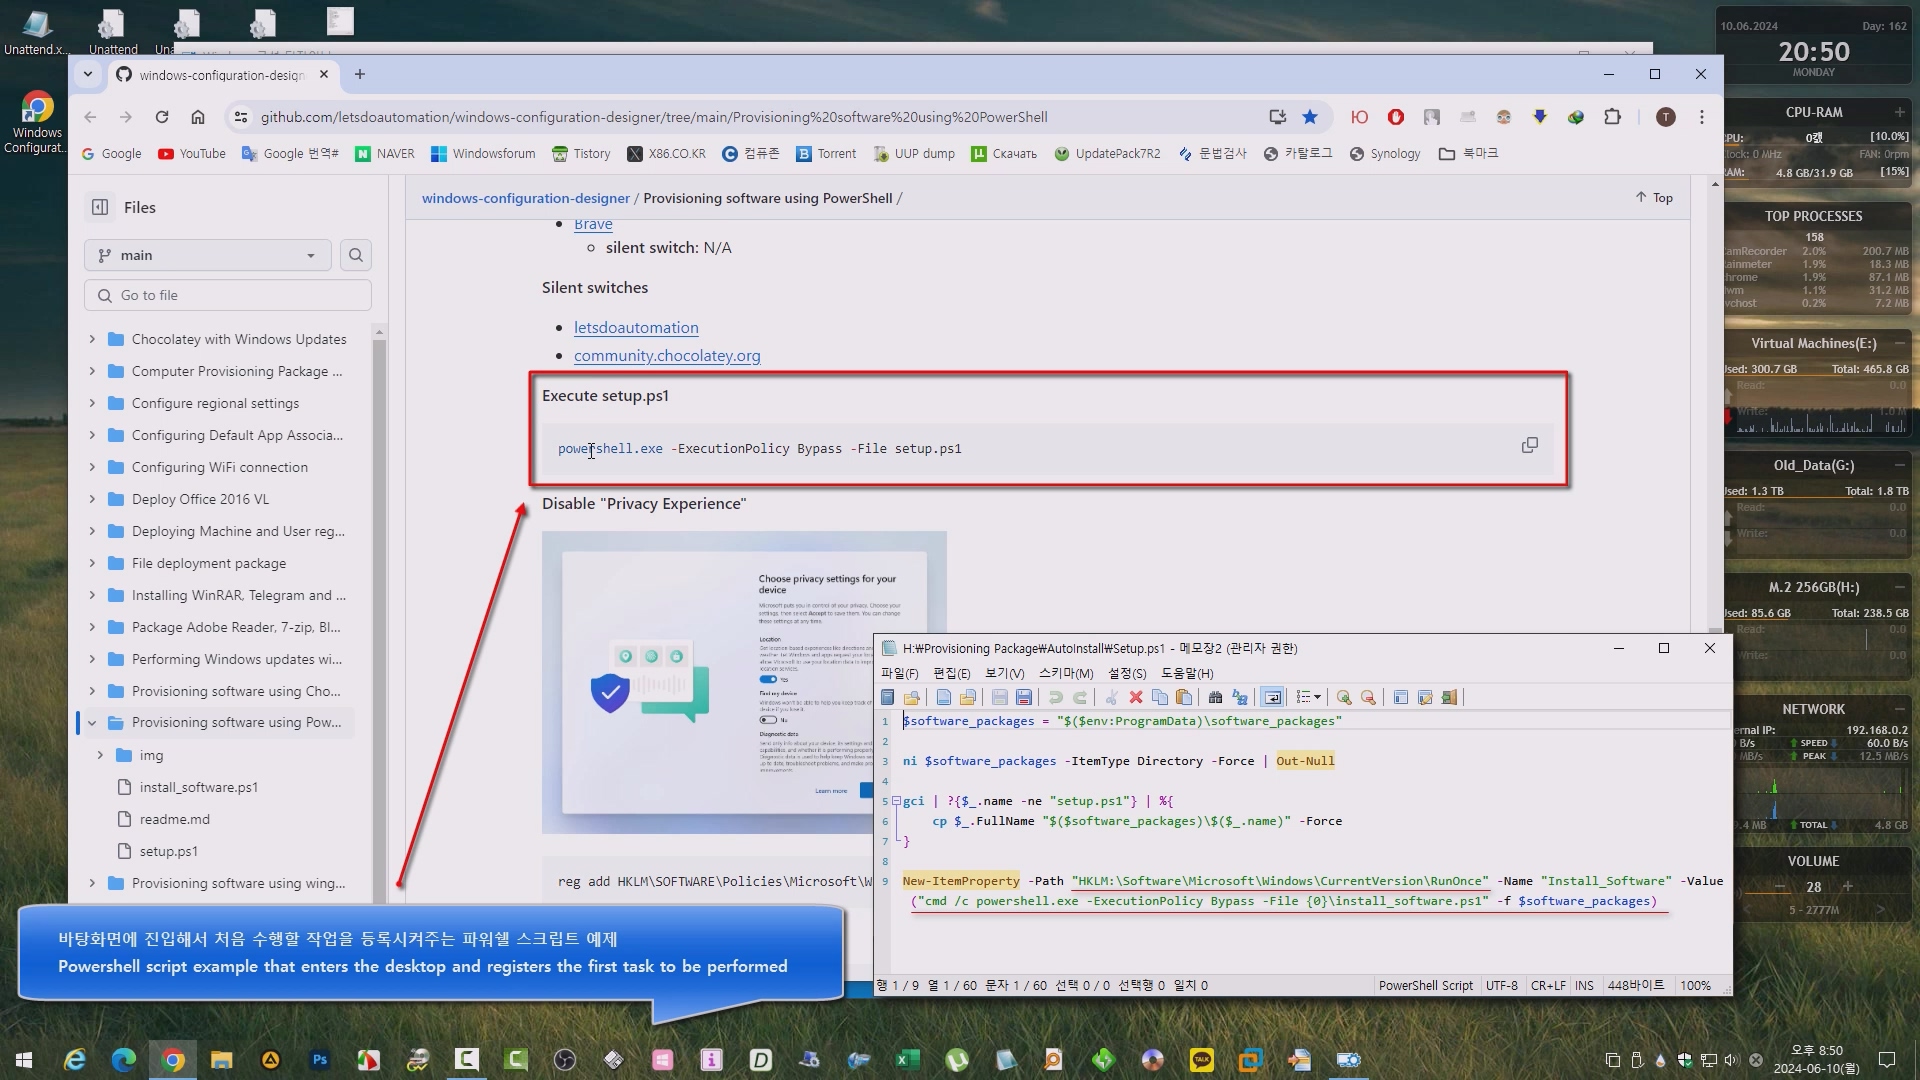1920x1080 pixels.
Task: Click the Chrome address bar URL
Action: (654, 117)
